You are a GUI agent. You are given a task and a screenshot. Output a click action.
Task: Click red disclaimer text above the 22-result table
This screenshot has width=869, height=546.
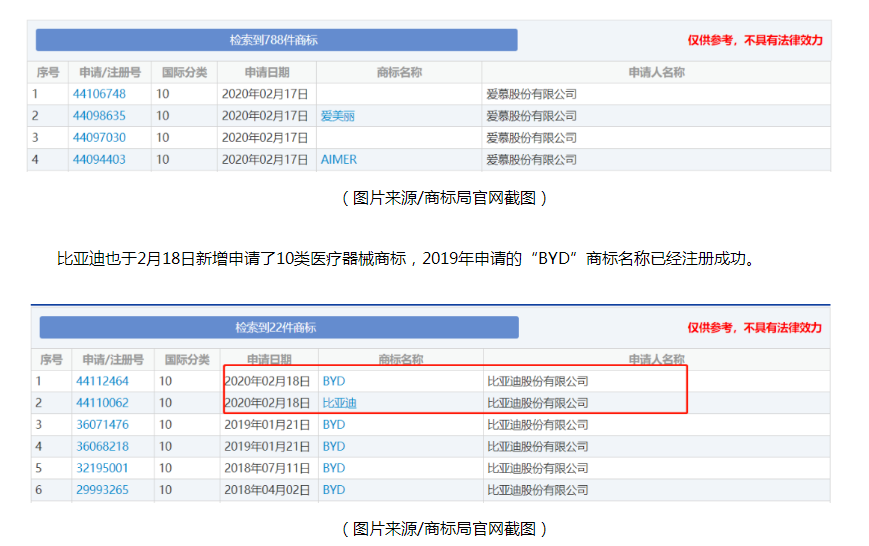click(755, 328)
